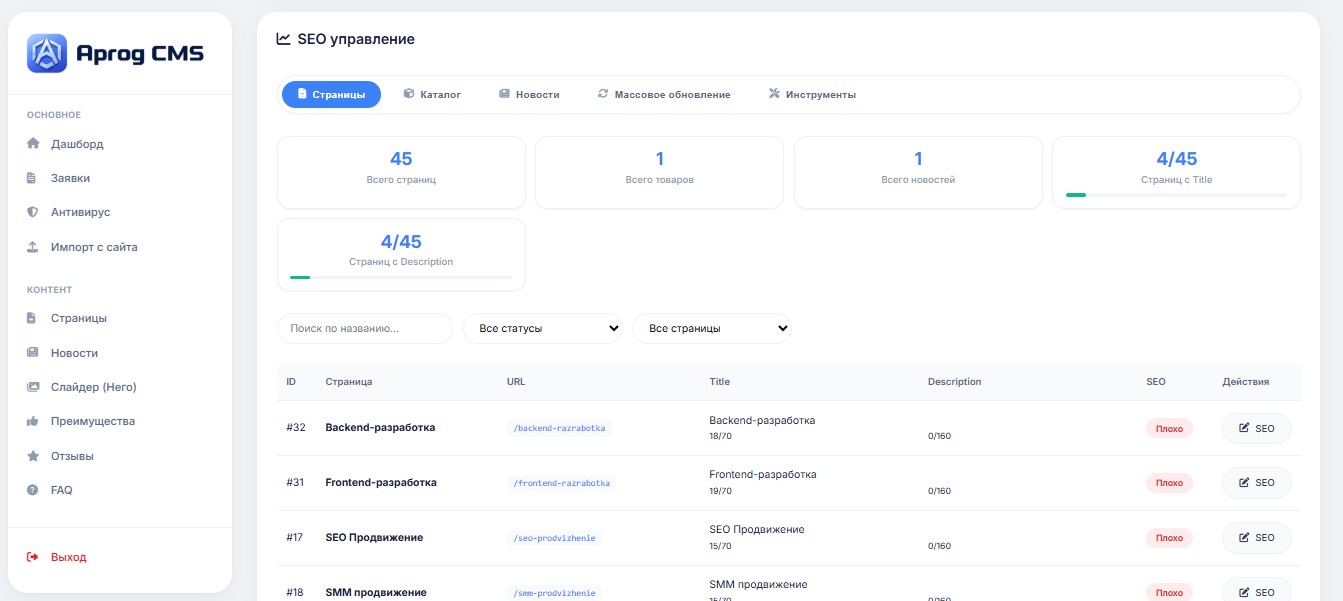Click the refresh icon in Массовое обновление tab

(x=603, y=94)
